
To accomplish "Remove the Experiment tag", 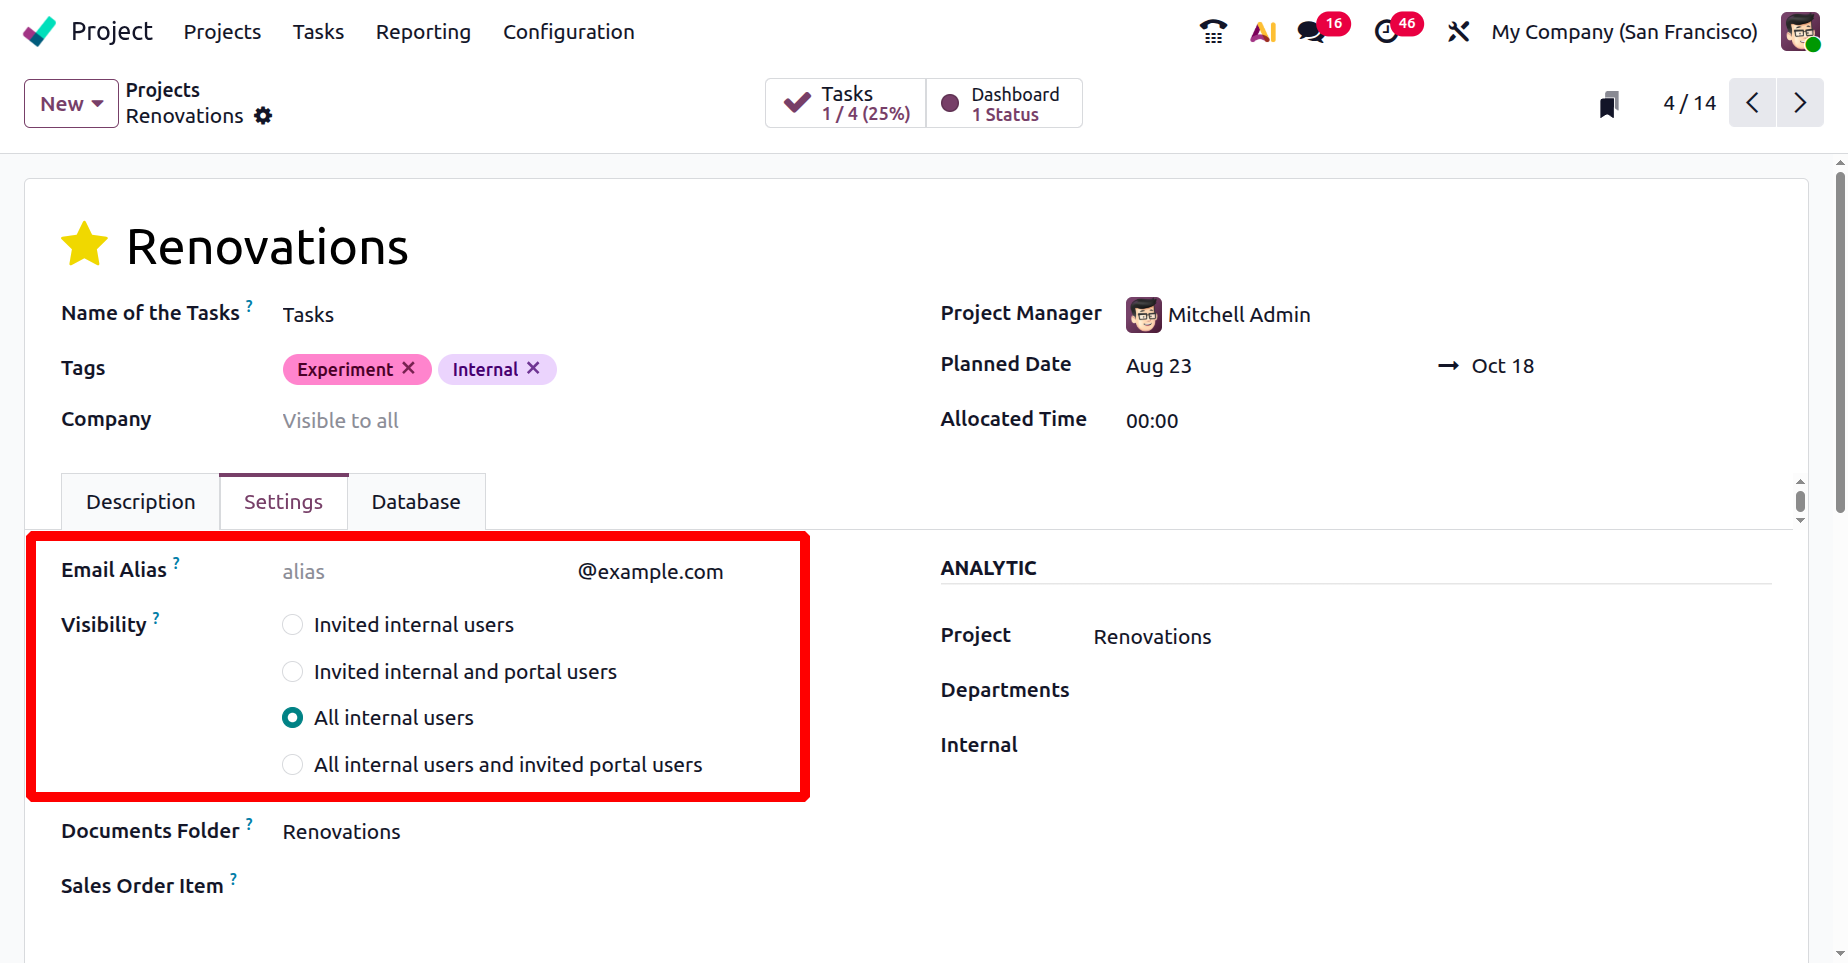I will [409, 369].
